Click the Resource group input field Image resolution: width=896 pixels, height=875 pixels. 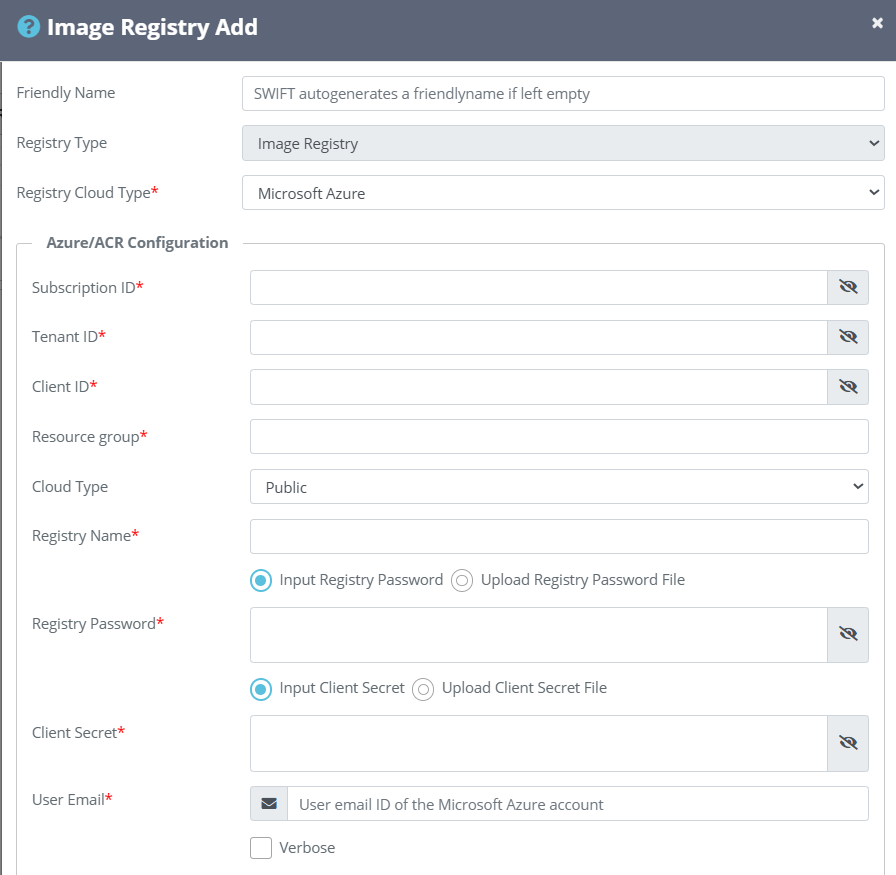(x=559, y=437)
